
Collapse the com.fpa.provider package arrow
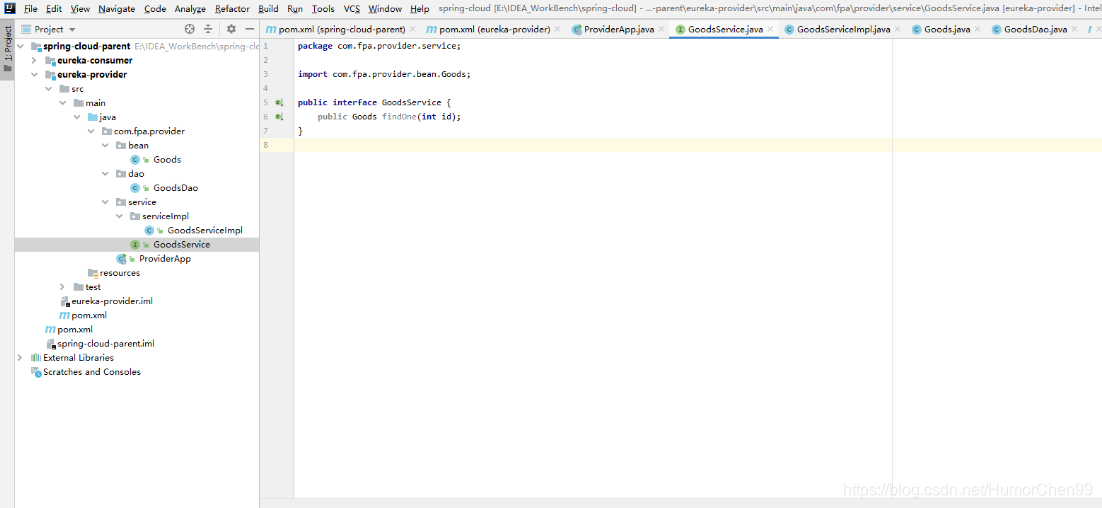pos(90,131)
